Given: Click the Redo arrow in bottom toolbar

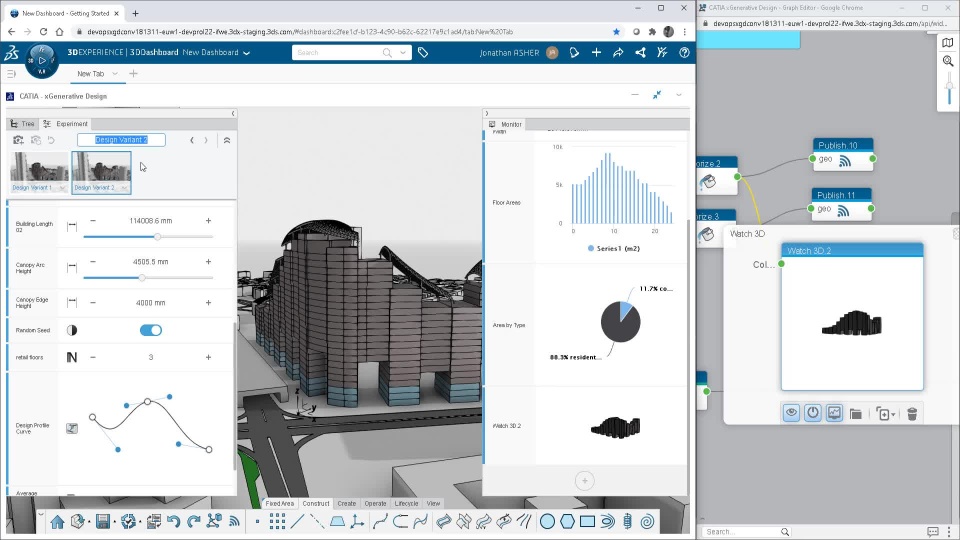Looking at the screenshot, I should (193, 522).
